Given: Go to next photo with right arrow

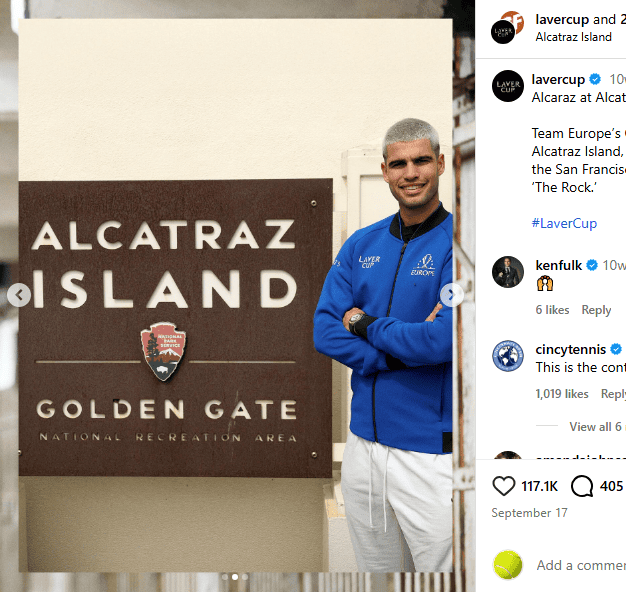Looking at the screenshot, I should (452, 295).
